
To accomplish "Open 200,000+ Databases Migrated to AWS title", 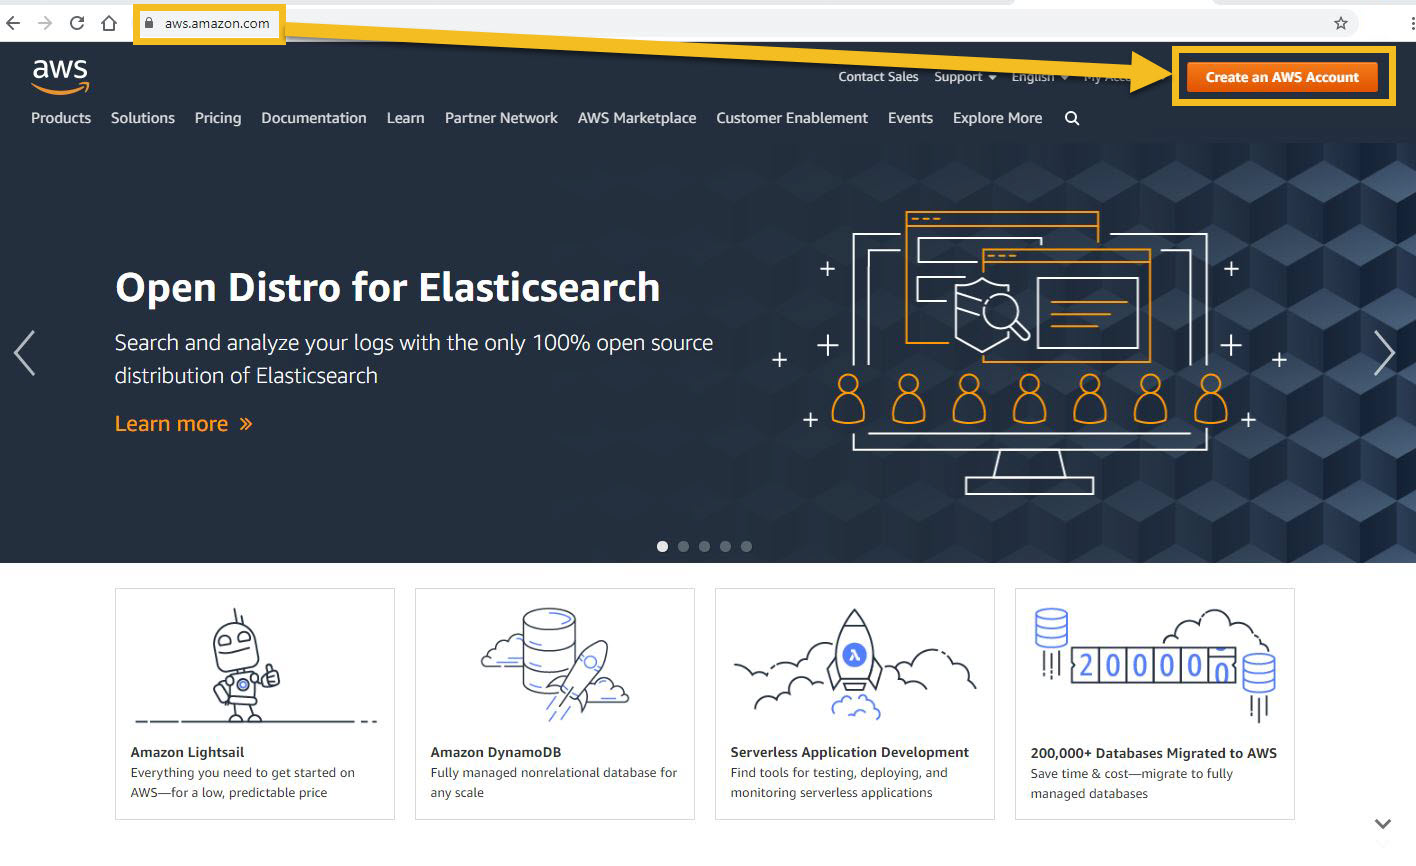I will 1154,753.
